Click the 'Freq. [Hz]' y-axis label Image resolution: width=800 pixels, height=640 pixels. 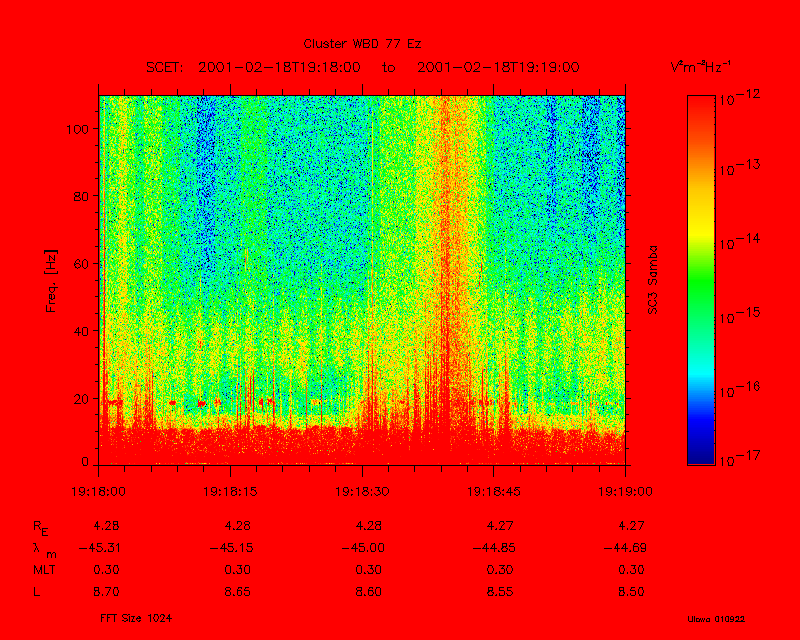(x=50, y=280)
